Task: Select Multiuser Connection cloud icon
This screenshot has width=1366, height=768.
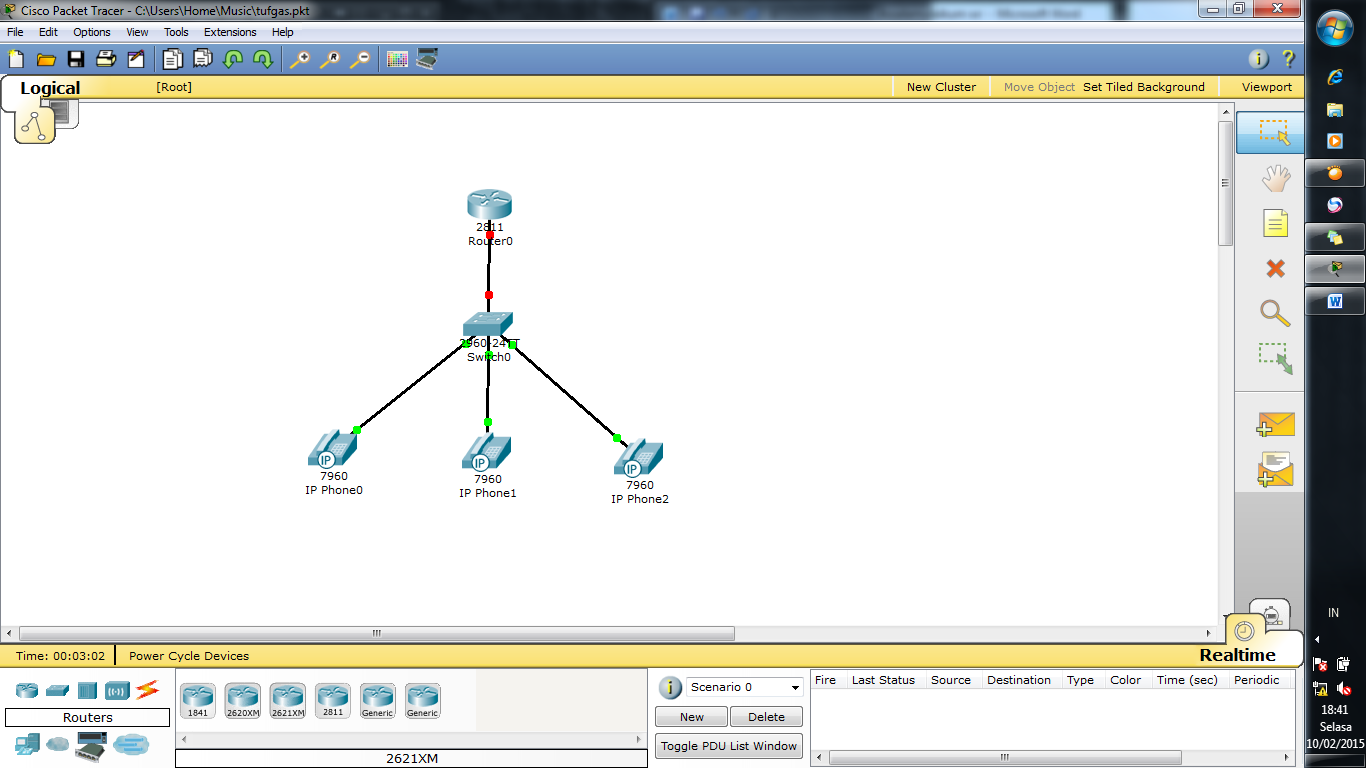Action: coord(130,744)
